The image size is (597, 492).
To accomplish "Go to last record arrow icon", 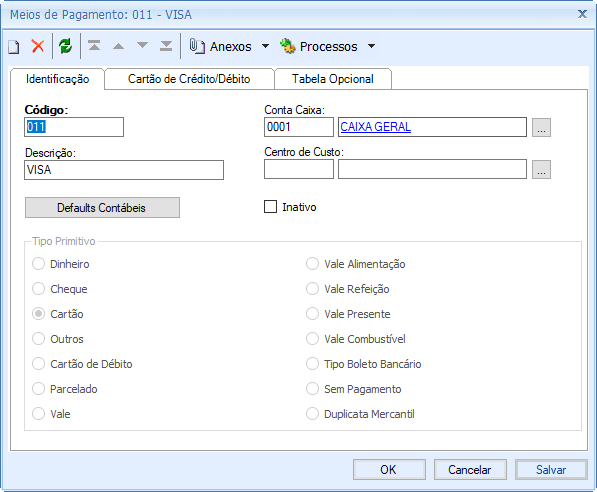I will coord(166,46).
